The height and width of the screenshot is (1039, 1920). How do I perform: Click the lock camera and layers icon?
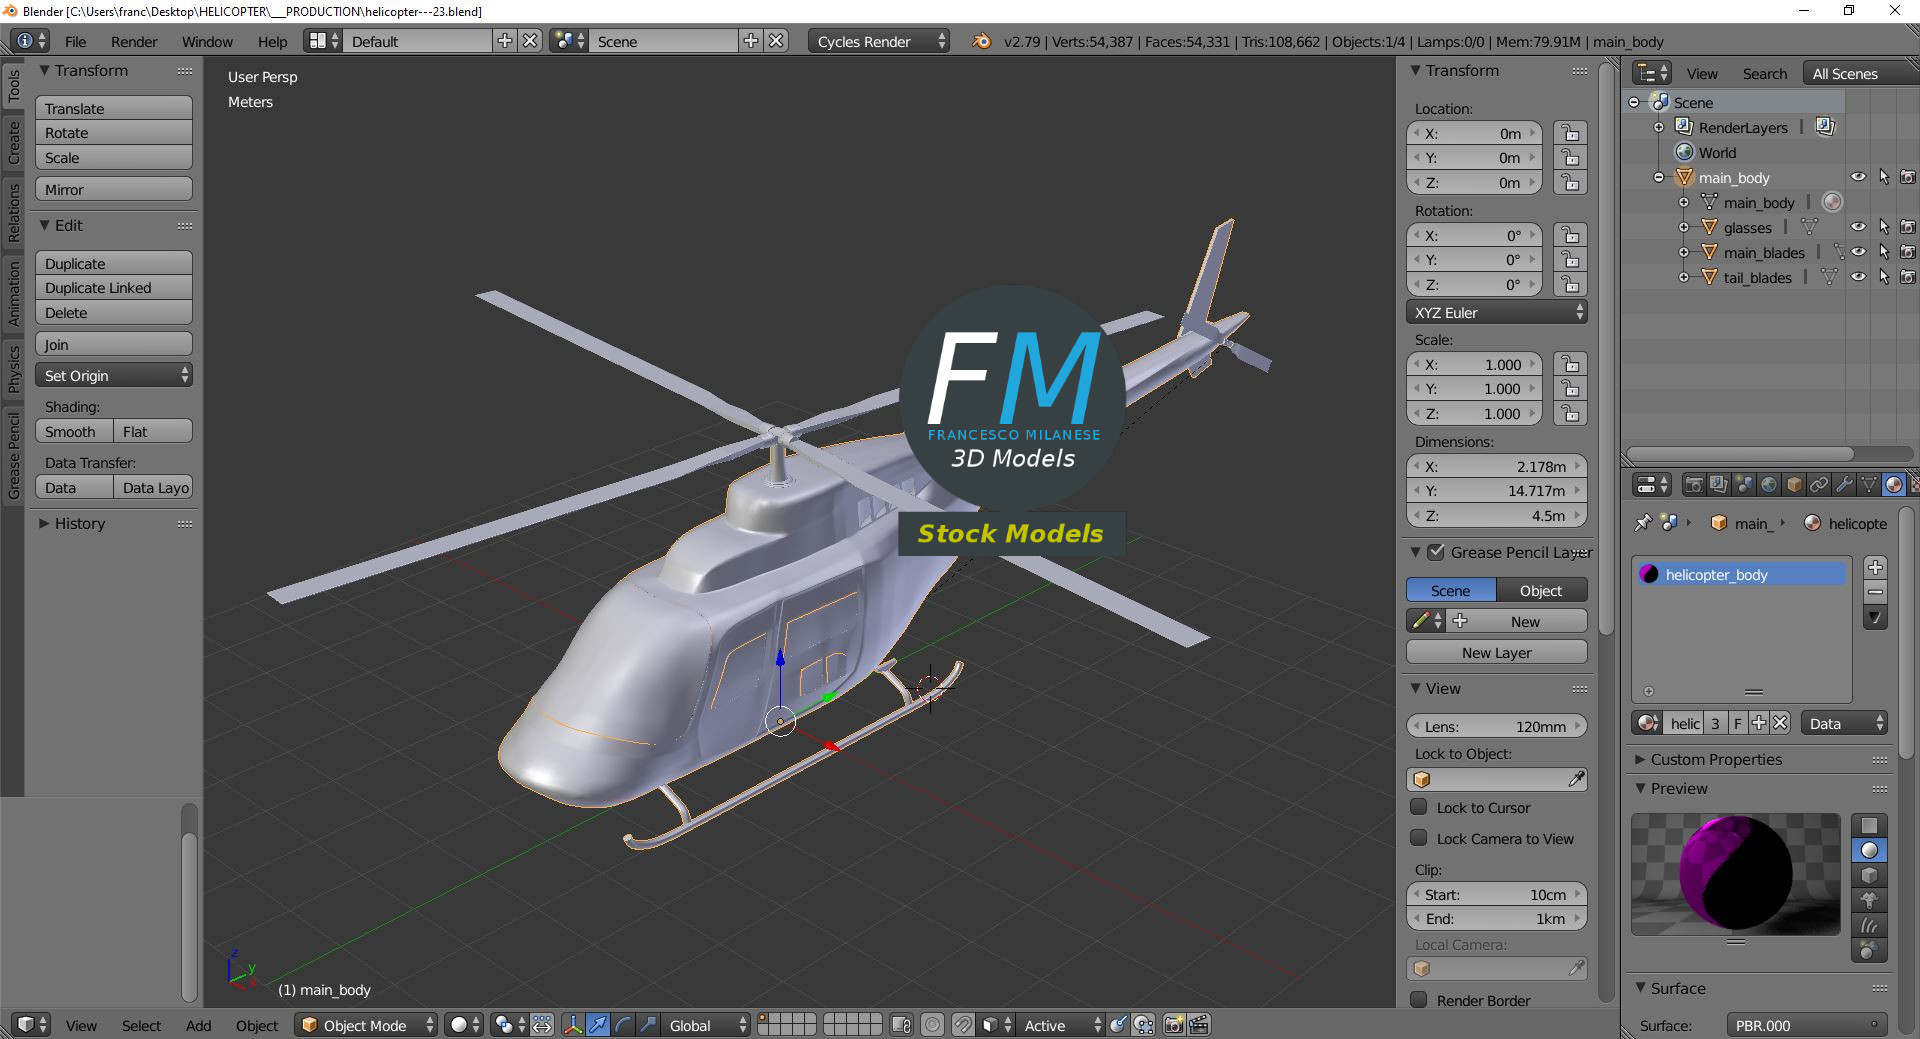(x=901, y=1025)
